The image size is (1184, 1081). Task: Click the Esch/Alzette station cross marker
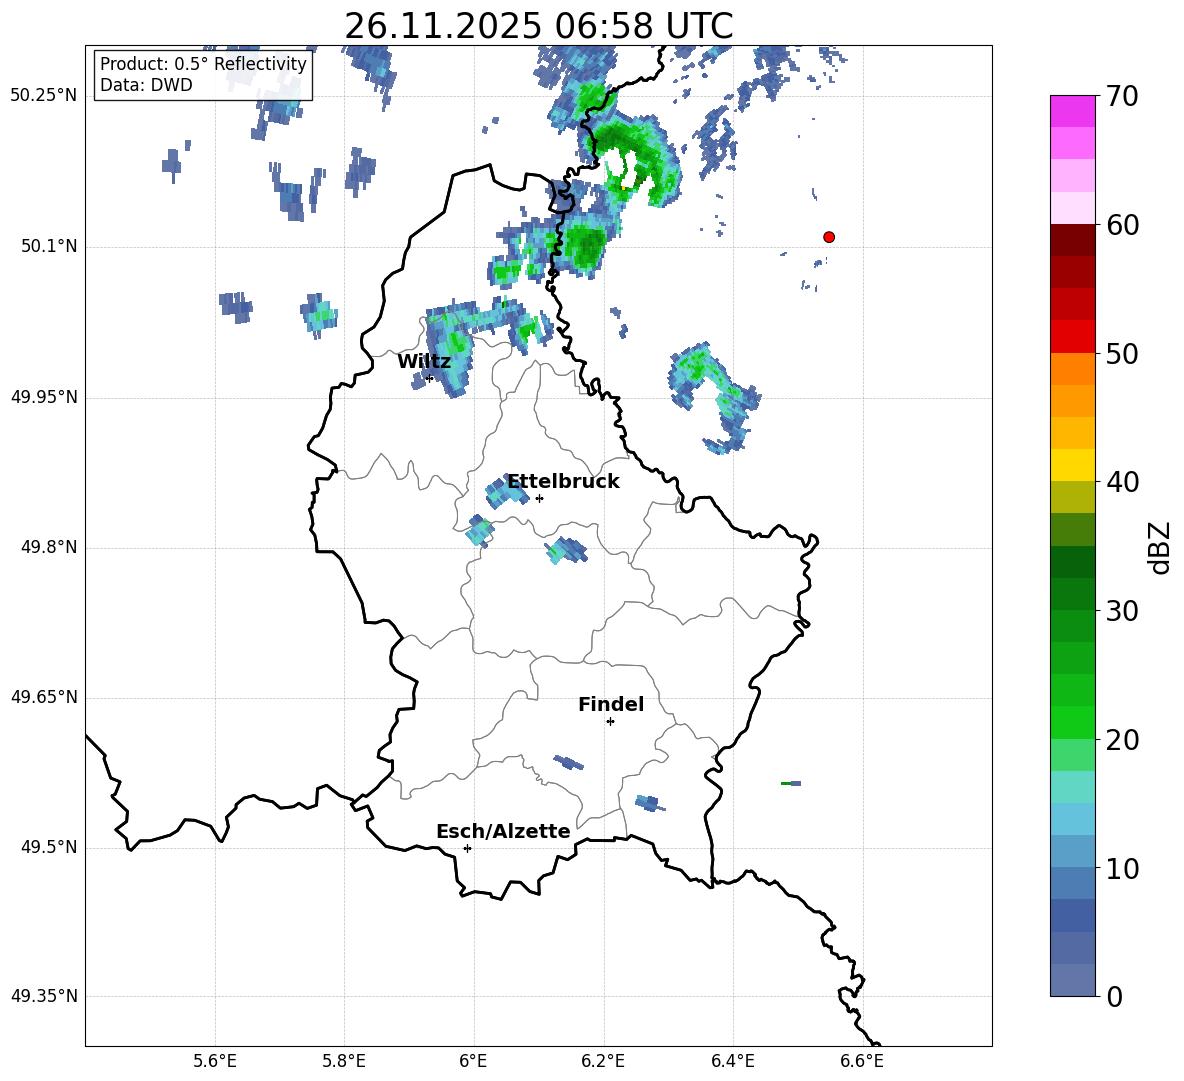pos(467,848)
